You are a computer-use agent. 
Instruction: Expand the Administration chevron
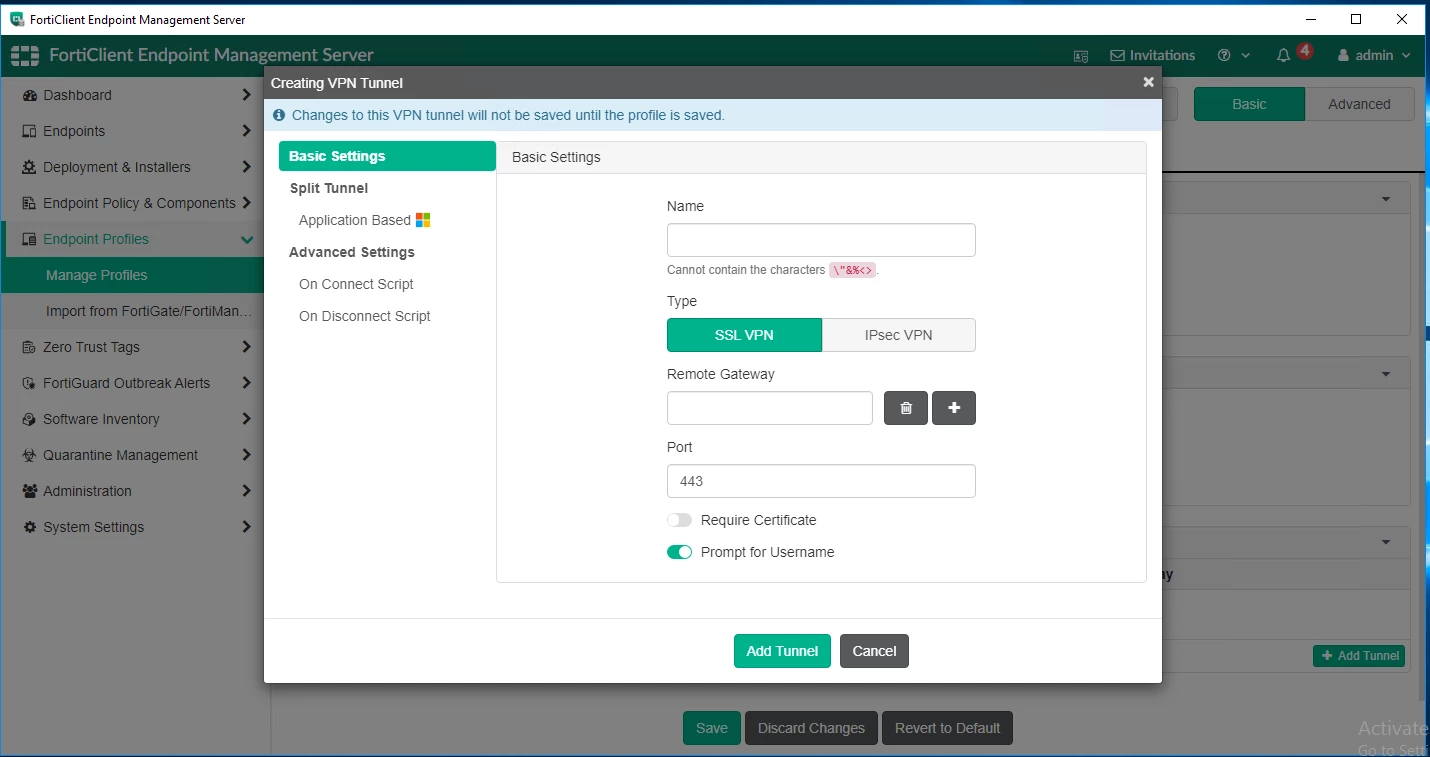pos(247,491)
